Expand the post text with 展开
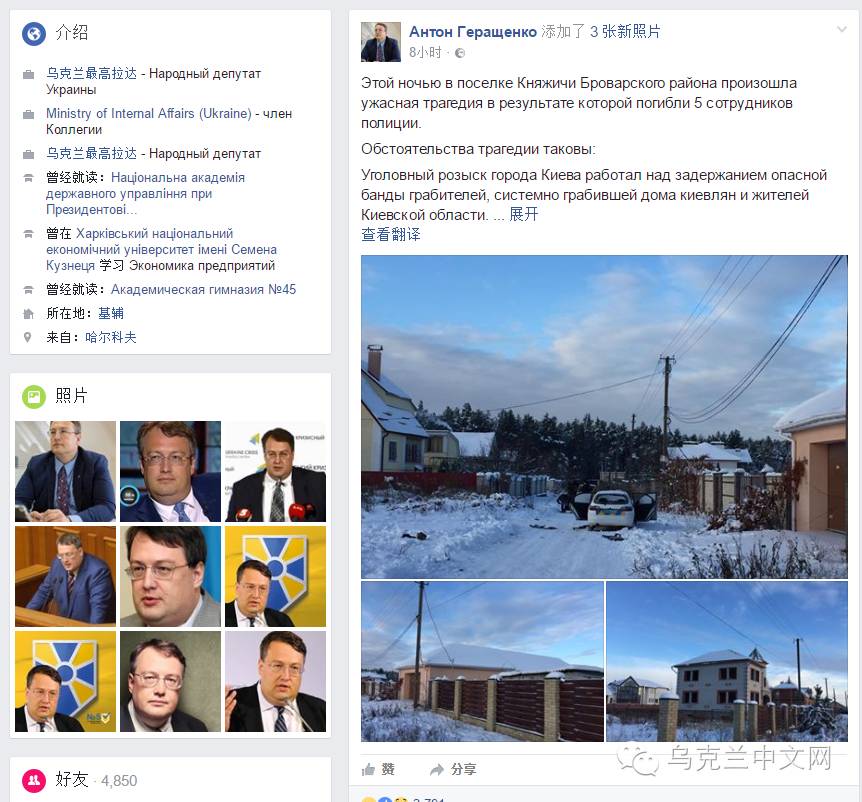The width and height of the screenshot is (862, 802). click(x=523, y=214)
